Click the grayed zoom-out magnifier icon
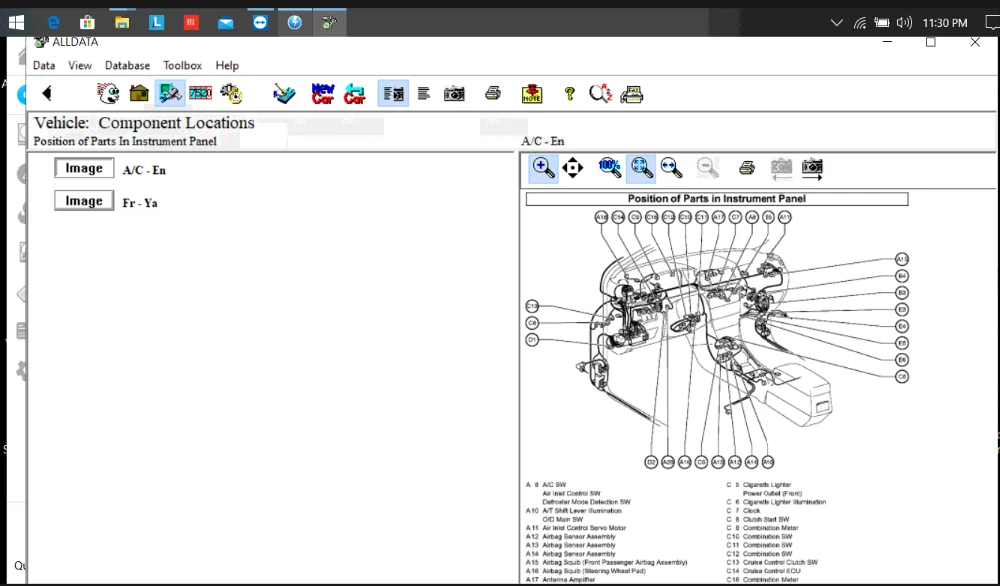This screenshot has height=586, width=1000. 707,168
